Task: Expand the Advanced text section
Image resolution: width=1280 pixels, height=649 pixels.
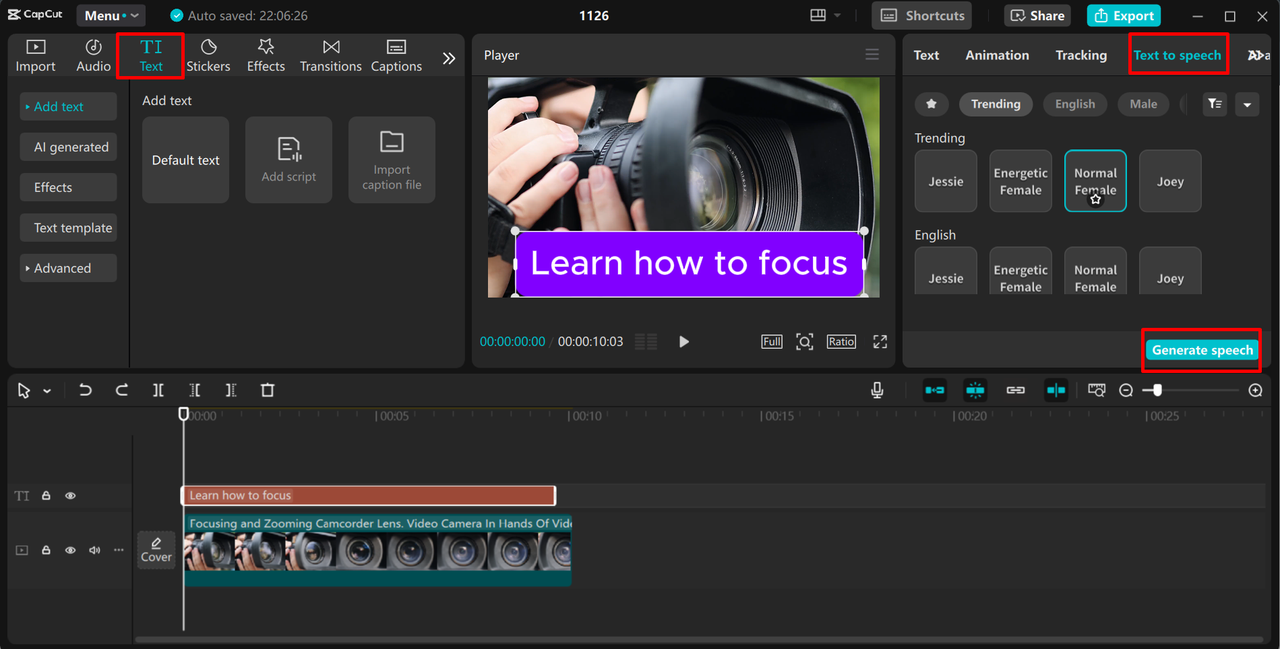Action: (68, 268)
